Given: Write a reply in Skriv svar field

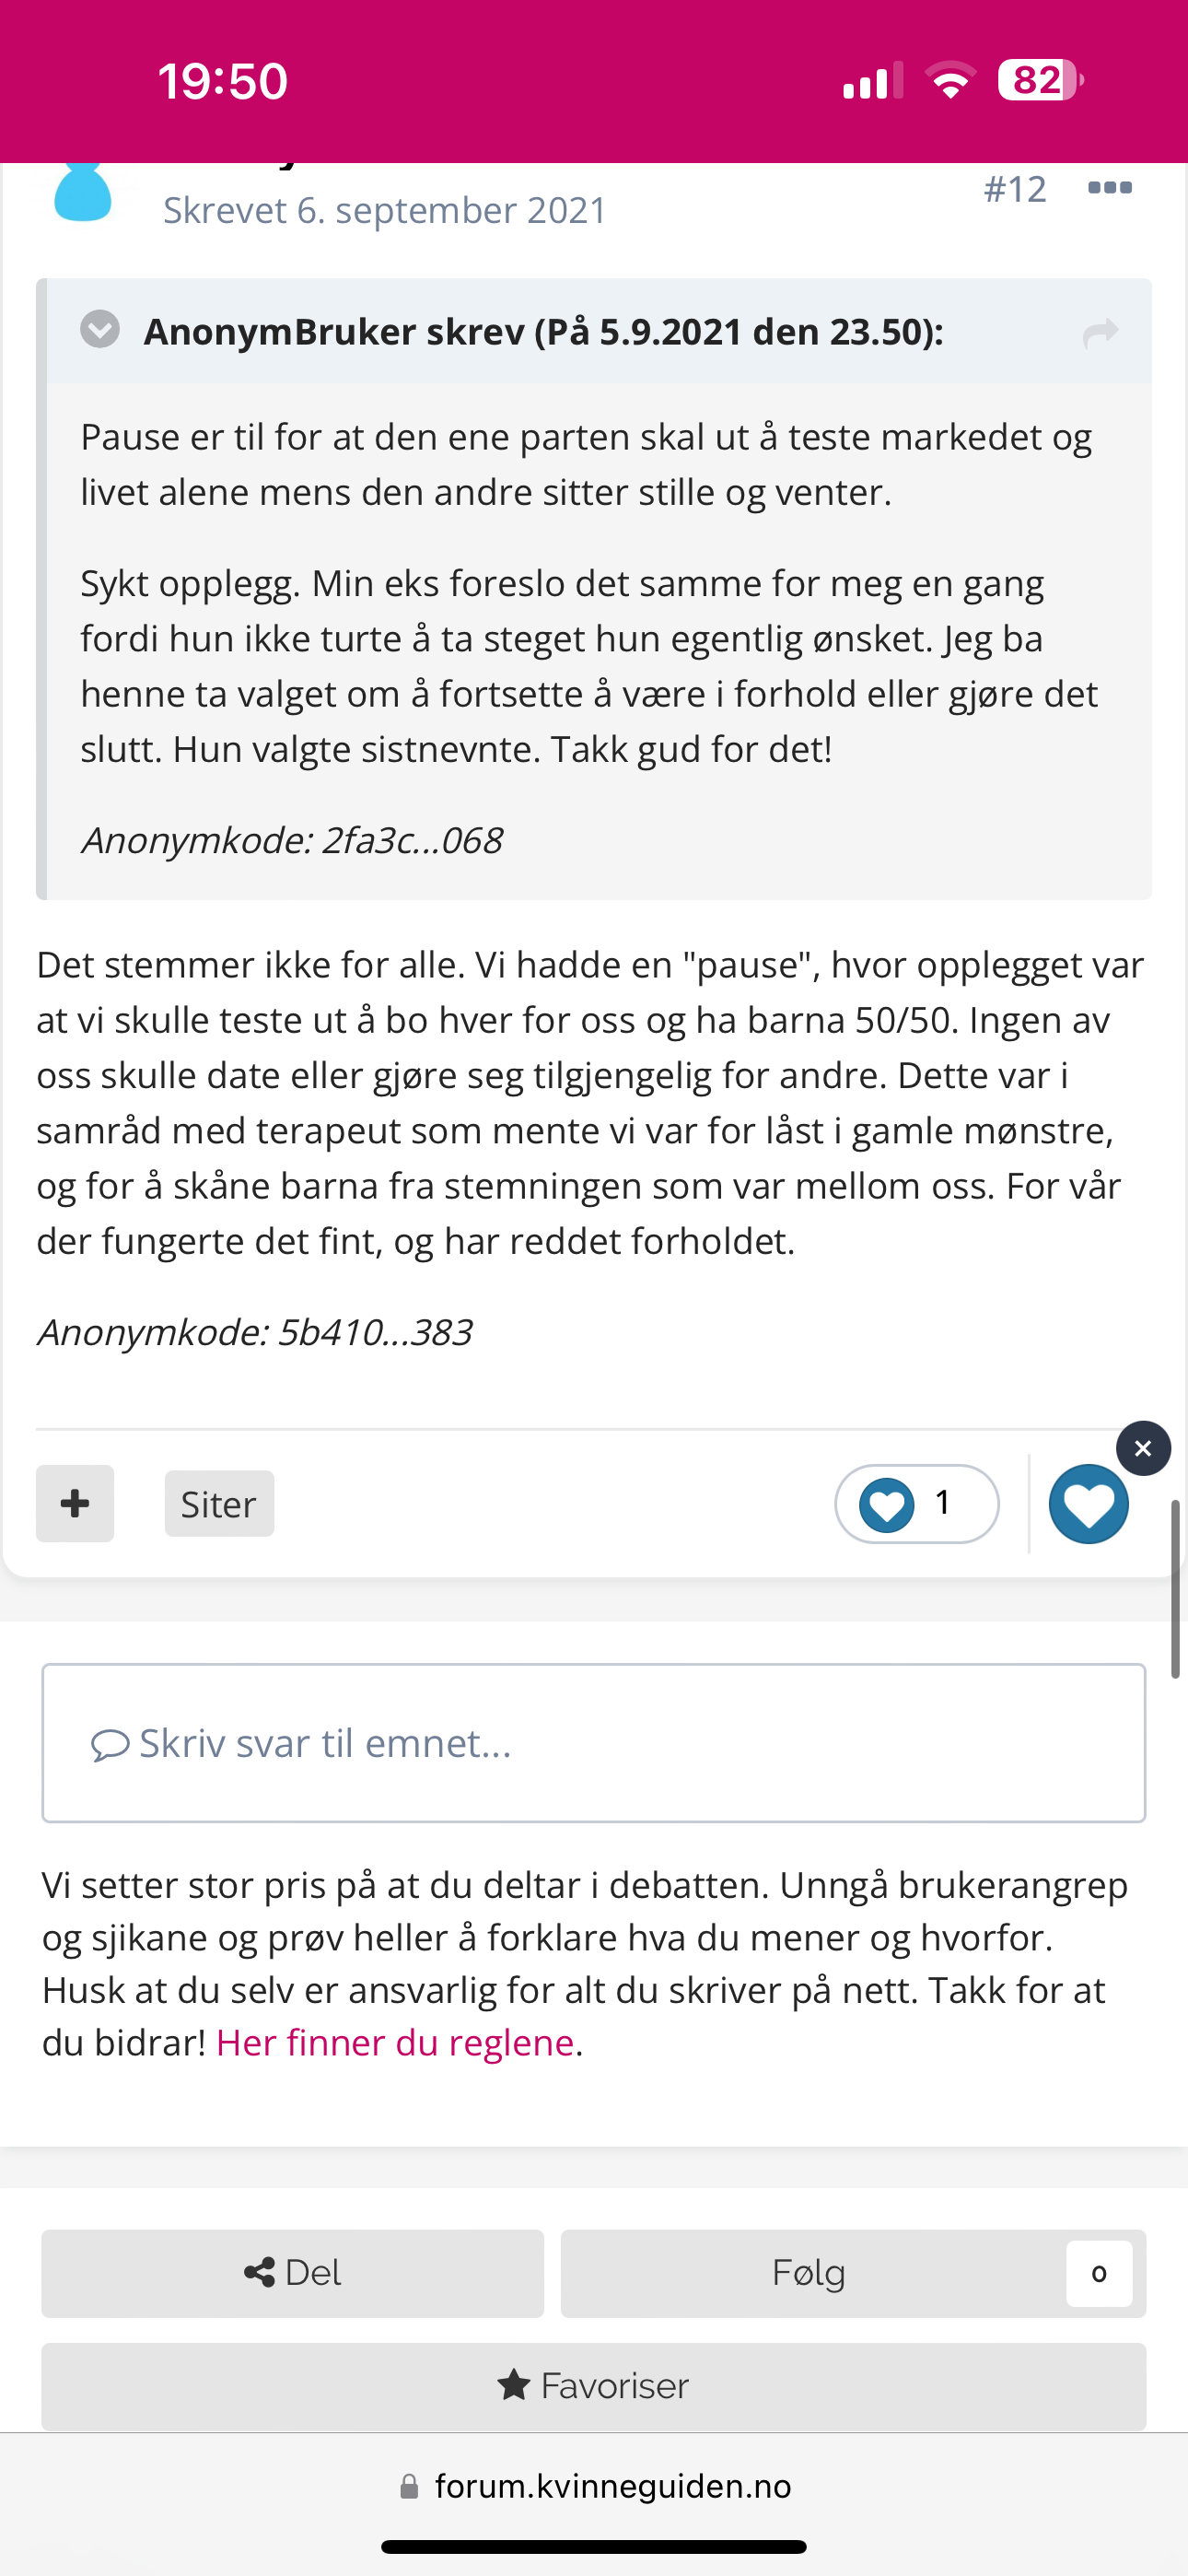Looking at the screenshot, I should coord(594,1743).
